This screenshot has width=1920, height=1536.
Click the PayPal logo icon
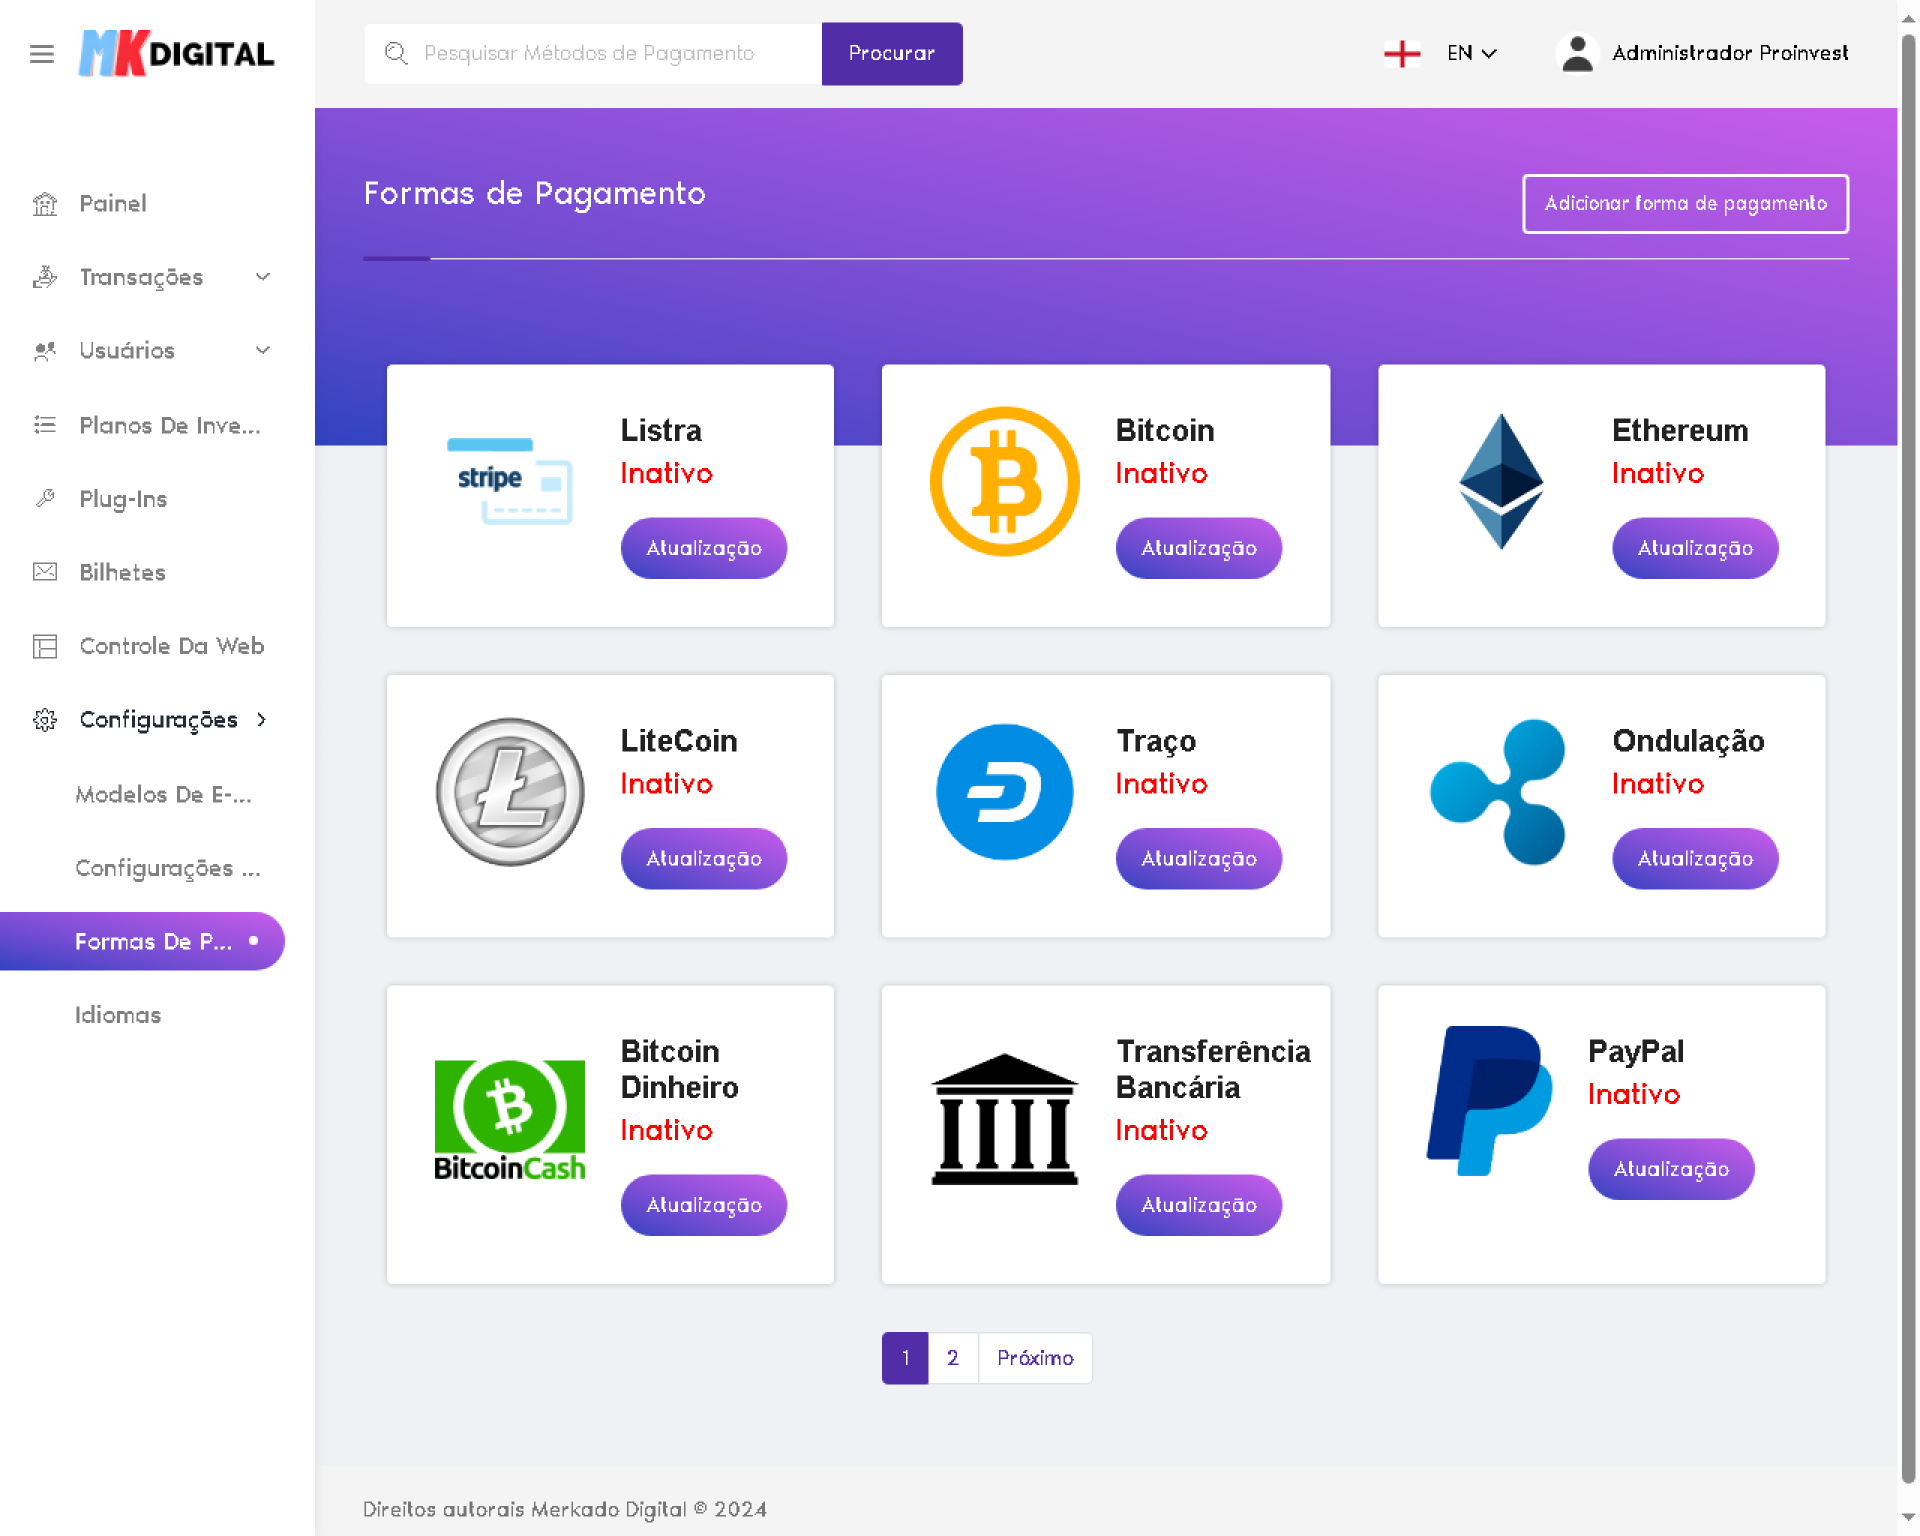[x=1490, y=1100]
